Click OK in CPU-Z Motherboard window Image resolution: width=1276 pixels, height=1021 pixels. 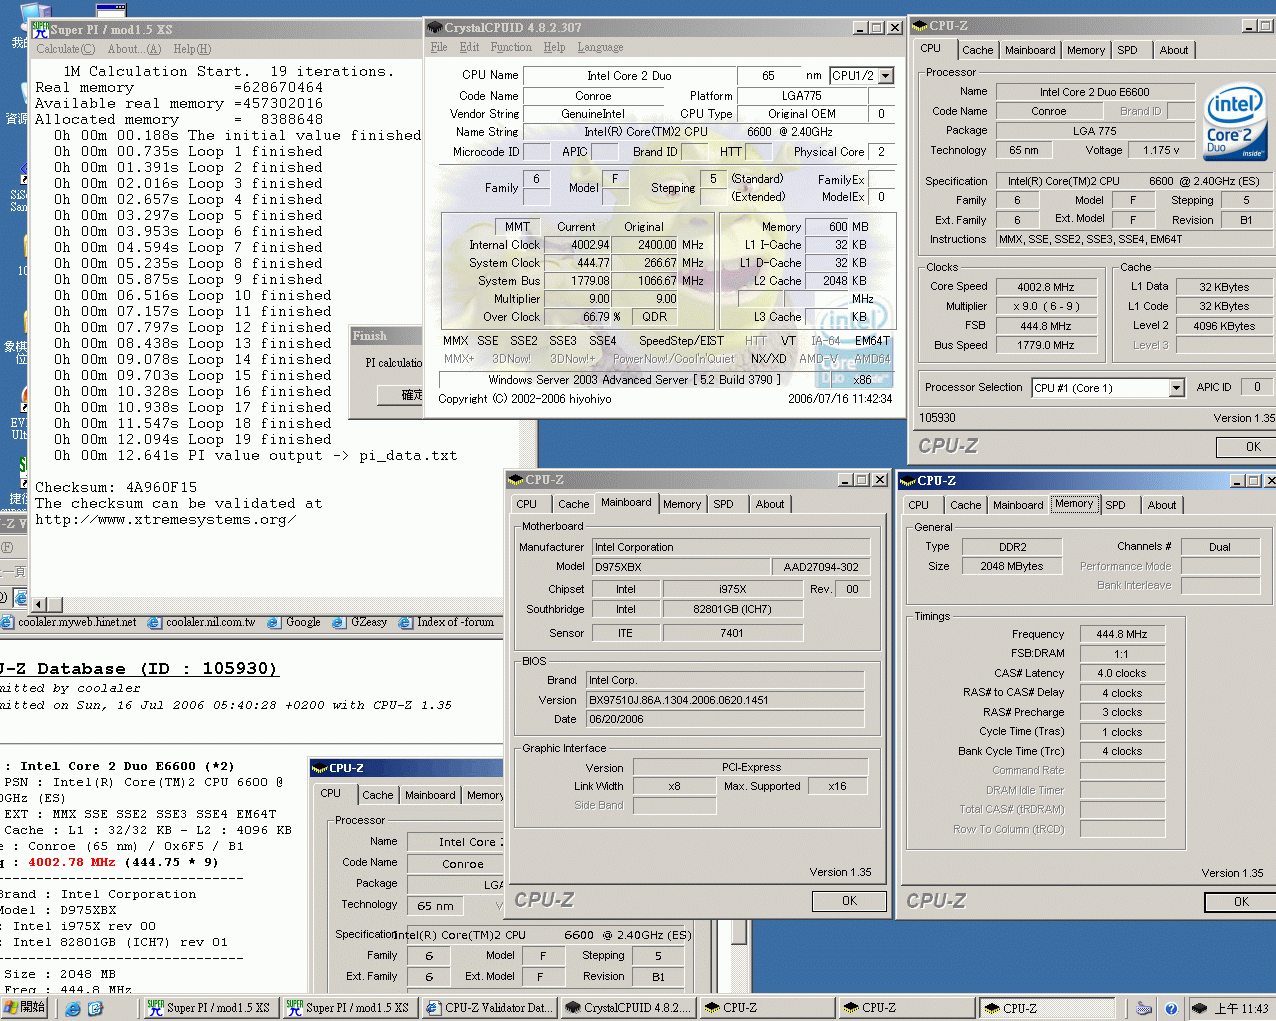pyautogui.click(x=849, y=901)
